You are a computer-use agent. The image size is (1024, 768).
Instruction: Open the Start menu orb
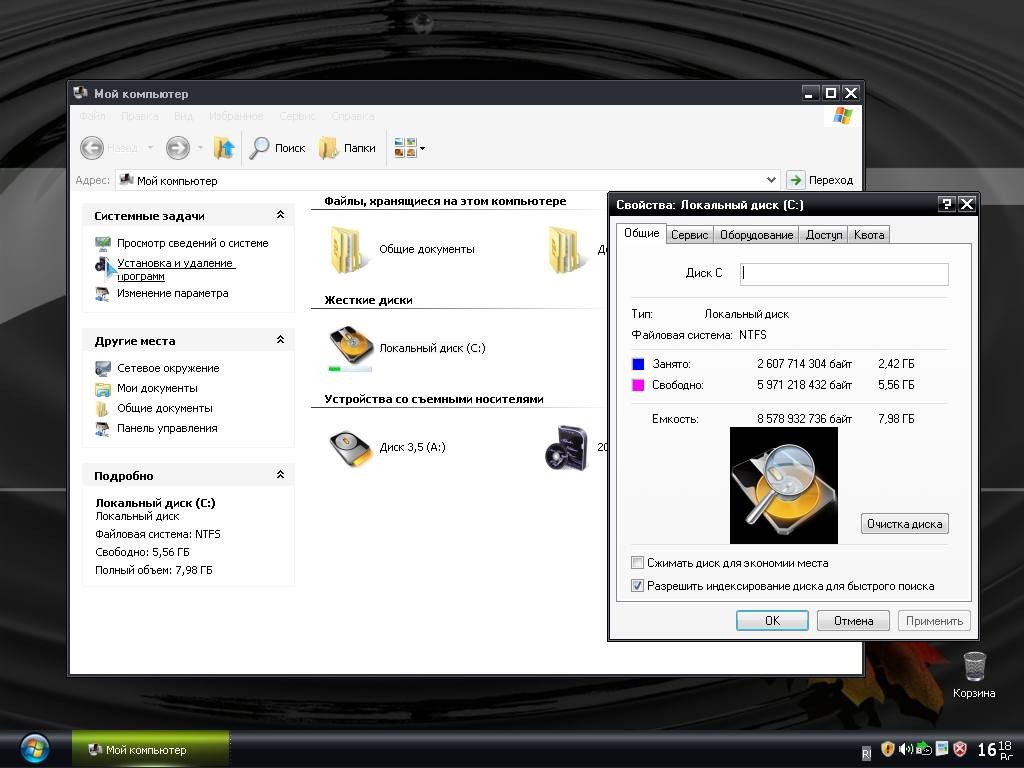click(35, 749)
